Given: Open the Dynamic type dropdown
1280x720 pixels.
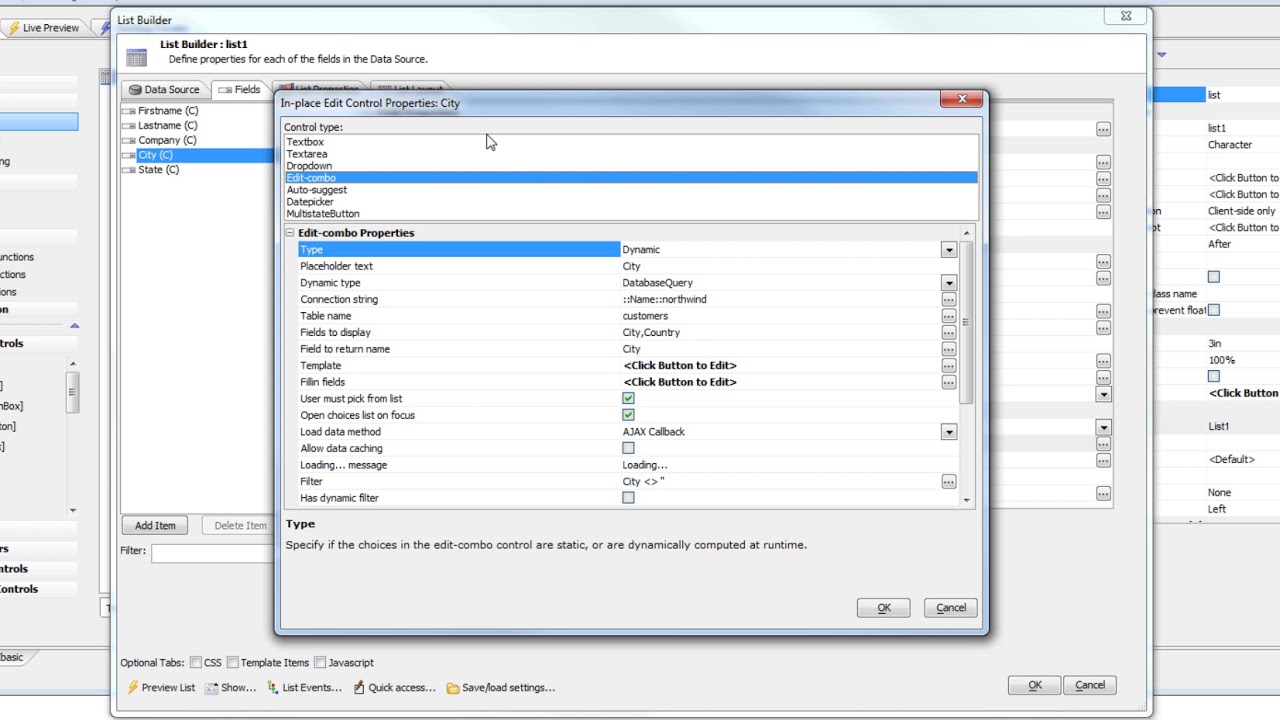Looking at the screenshot, I should [x=948, y=283].
